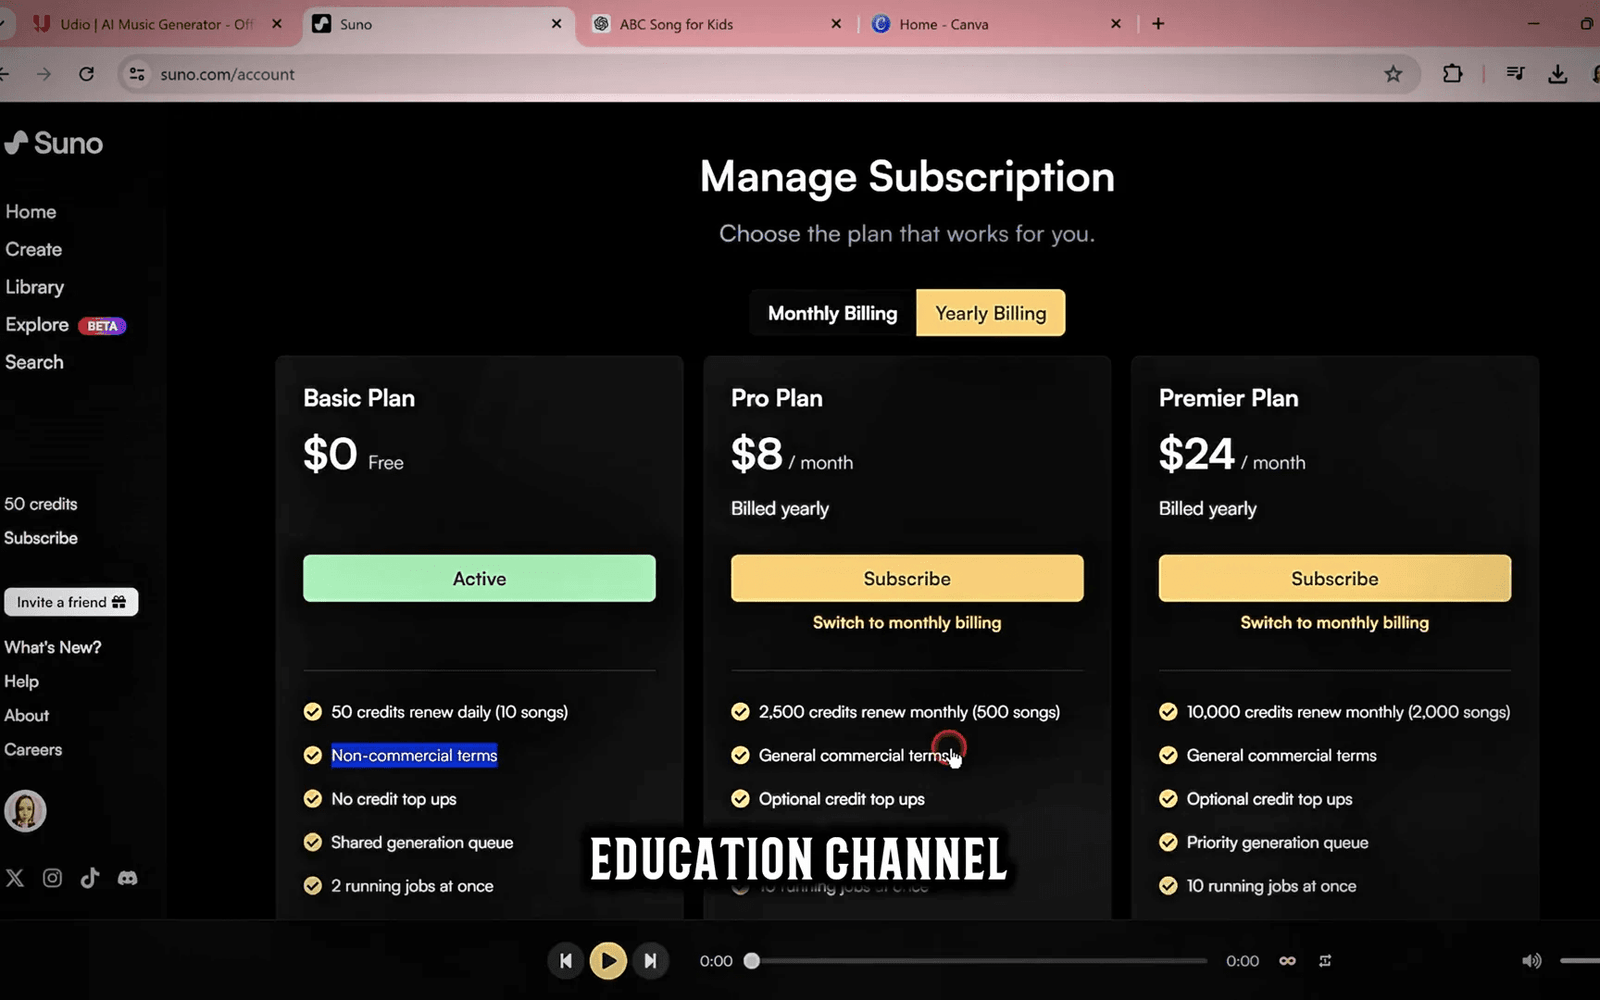1600x1000 pixels.
Task: Open a new browser tab
Action: [x=1158, y=24]
